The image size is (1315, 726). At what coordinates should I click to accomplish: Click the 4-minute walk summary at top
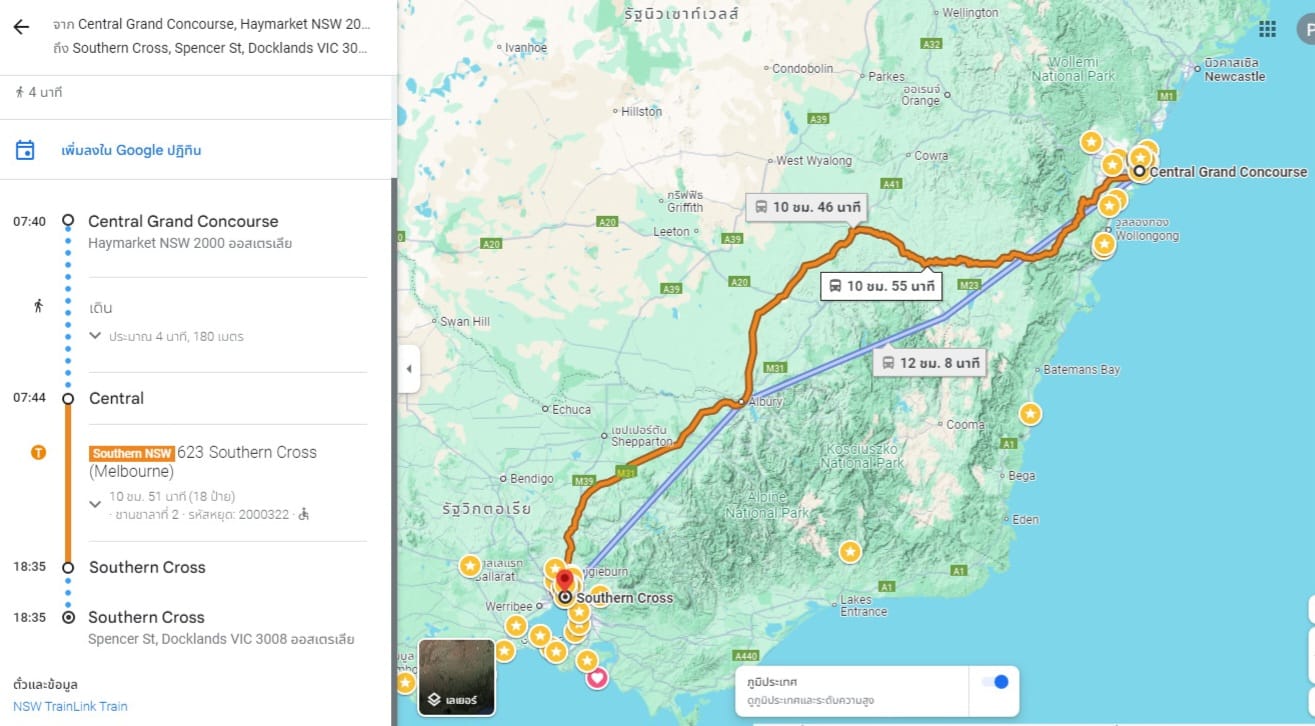39,92
